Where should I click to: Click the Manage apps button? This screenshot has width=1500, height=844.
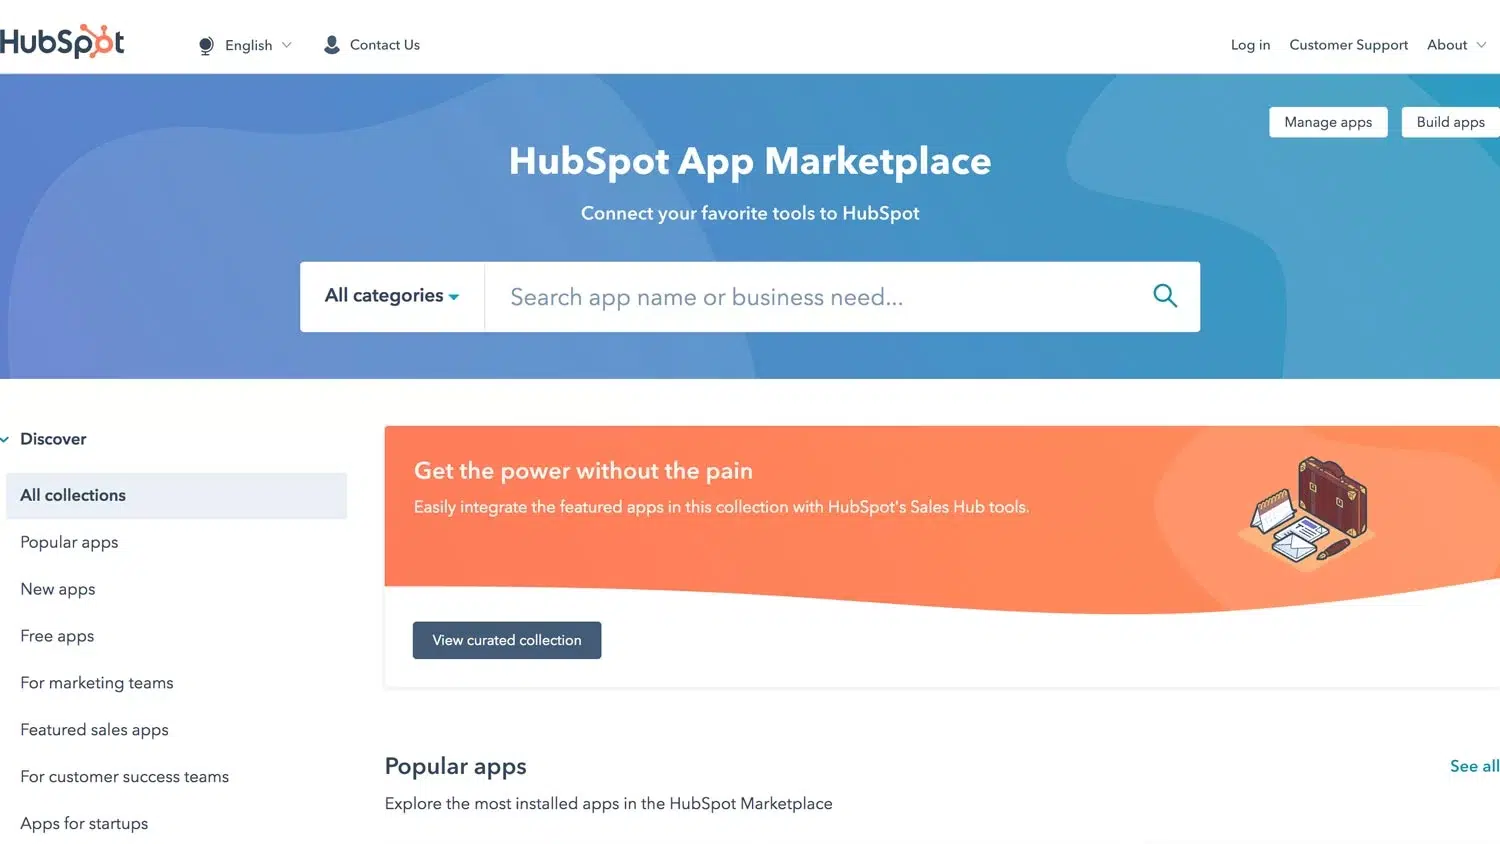(1327, 121)
